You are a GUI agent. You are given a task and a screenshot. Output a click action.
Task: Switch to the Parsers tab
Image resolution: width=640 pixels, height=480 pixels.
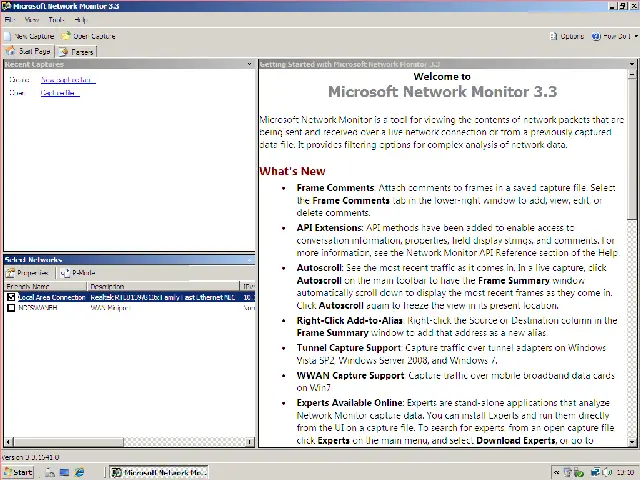click(x=77, y=52)
